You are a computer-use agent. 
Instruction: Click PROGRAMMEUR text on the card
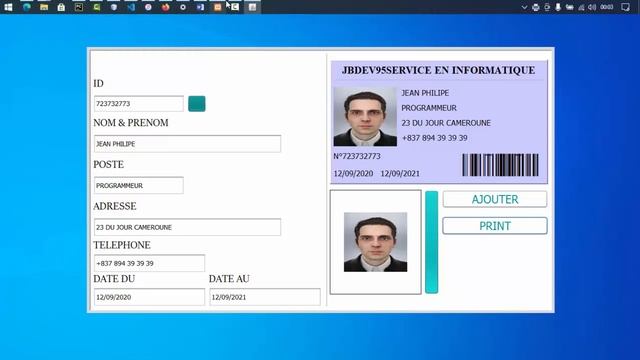(x=429, y=108)
